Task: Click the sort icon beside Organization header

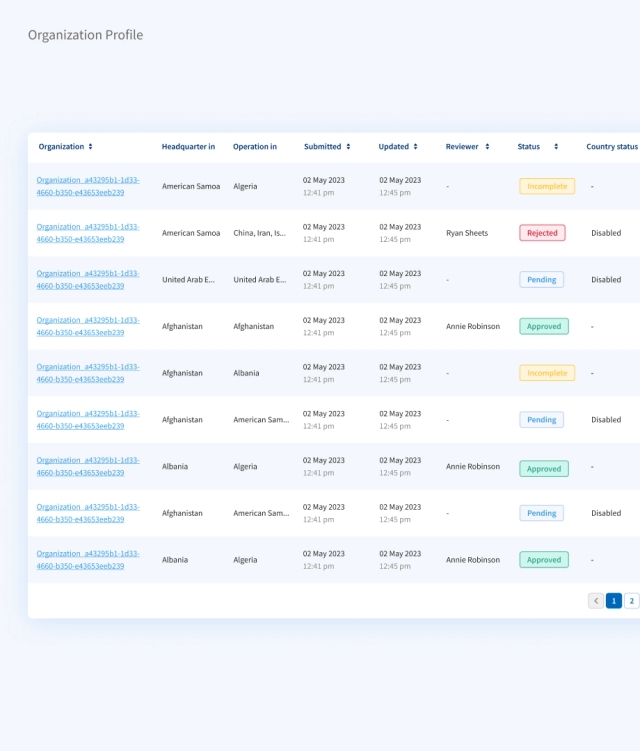Action: 90,147
